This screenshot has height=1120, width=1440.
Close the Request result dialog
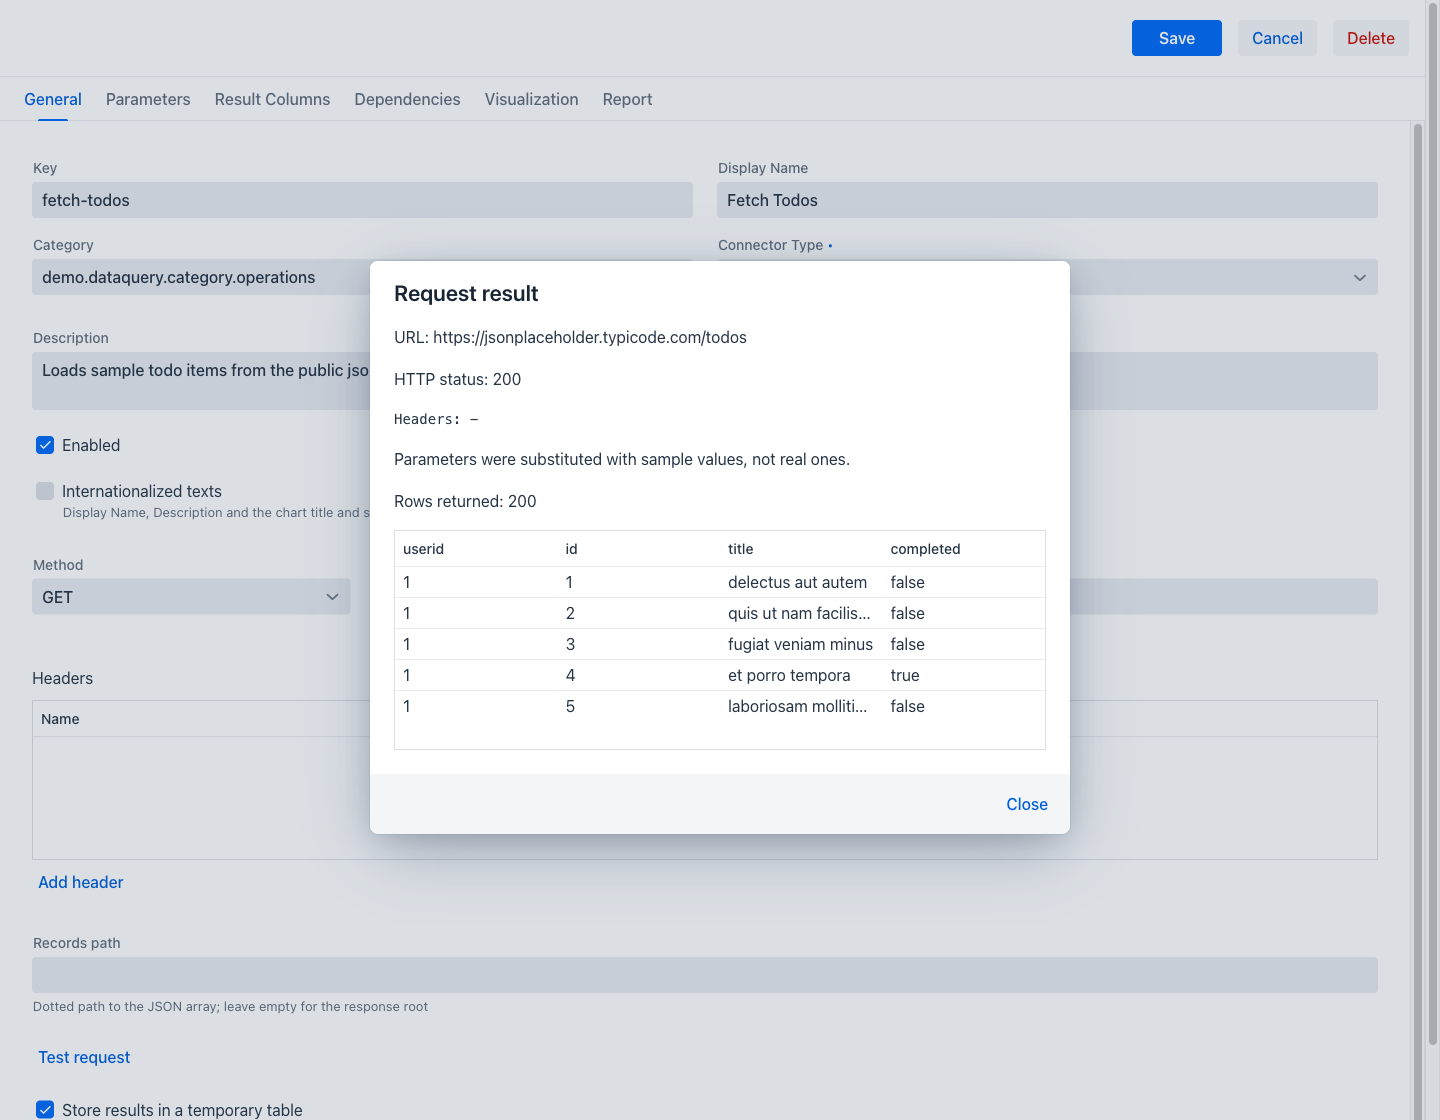tap(1027, 804)
